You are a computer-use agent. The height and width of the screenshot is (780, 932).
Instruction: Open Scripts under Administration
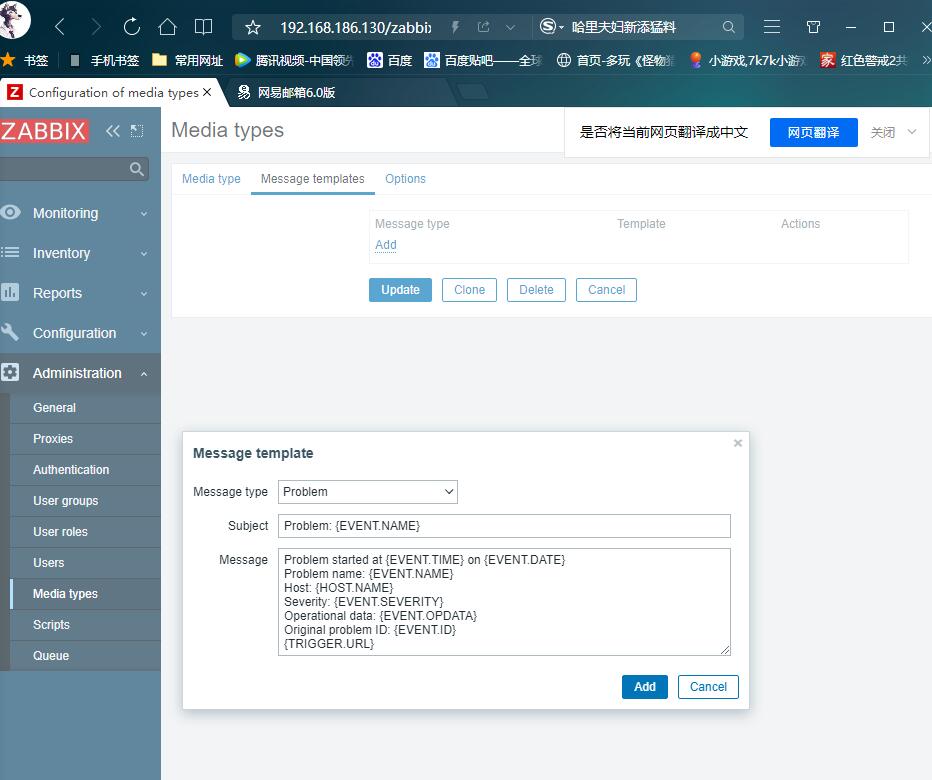click(85, 625)
